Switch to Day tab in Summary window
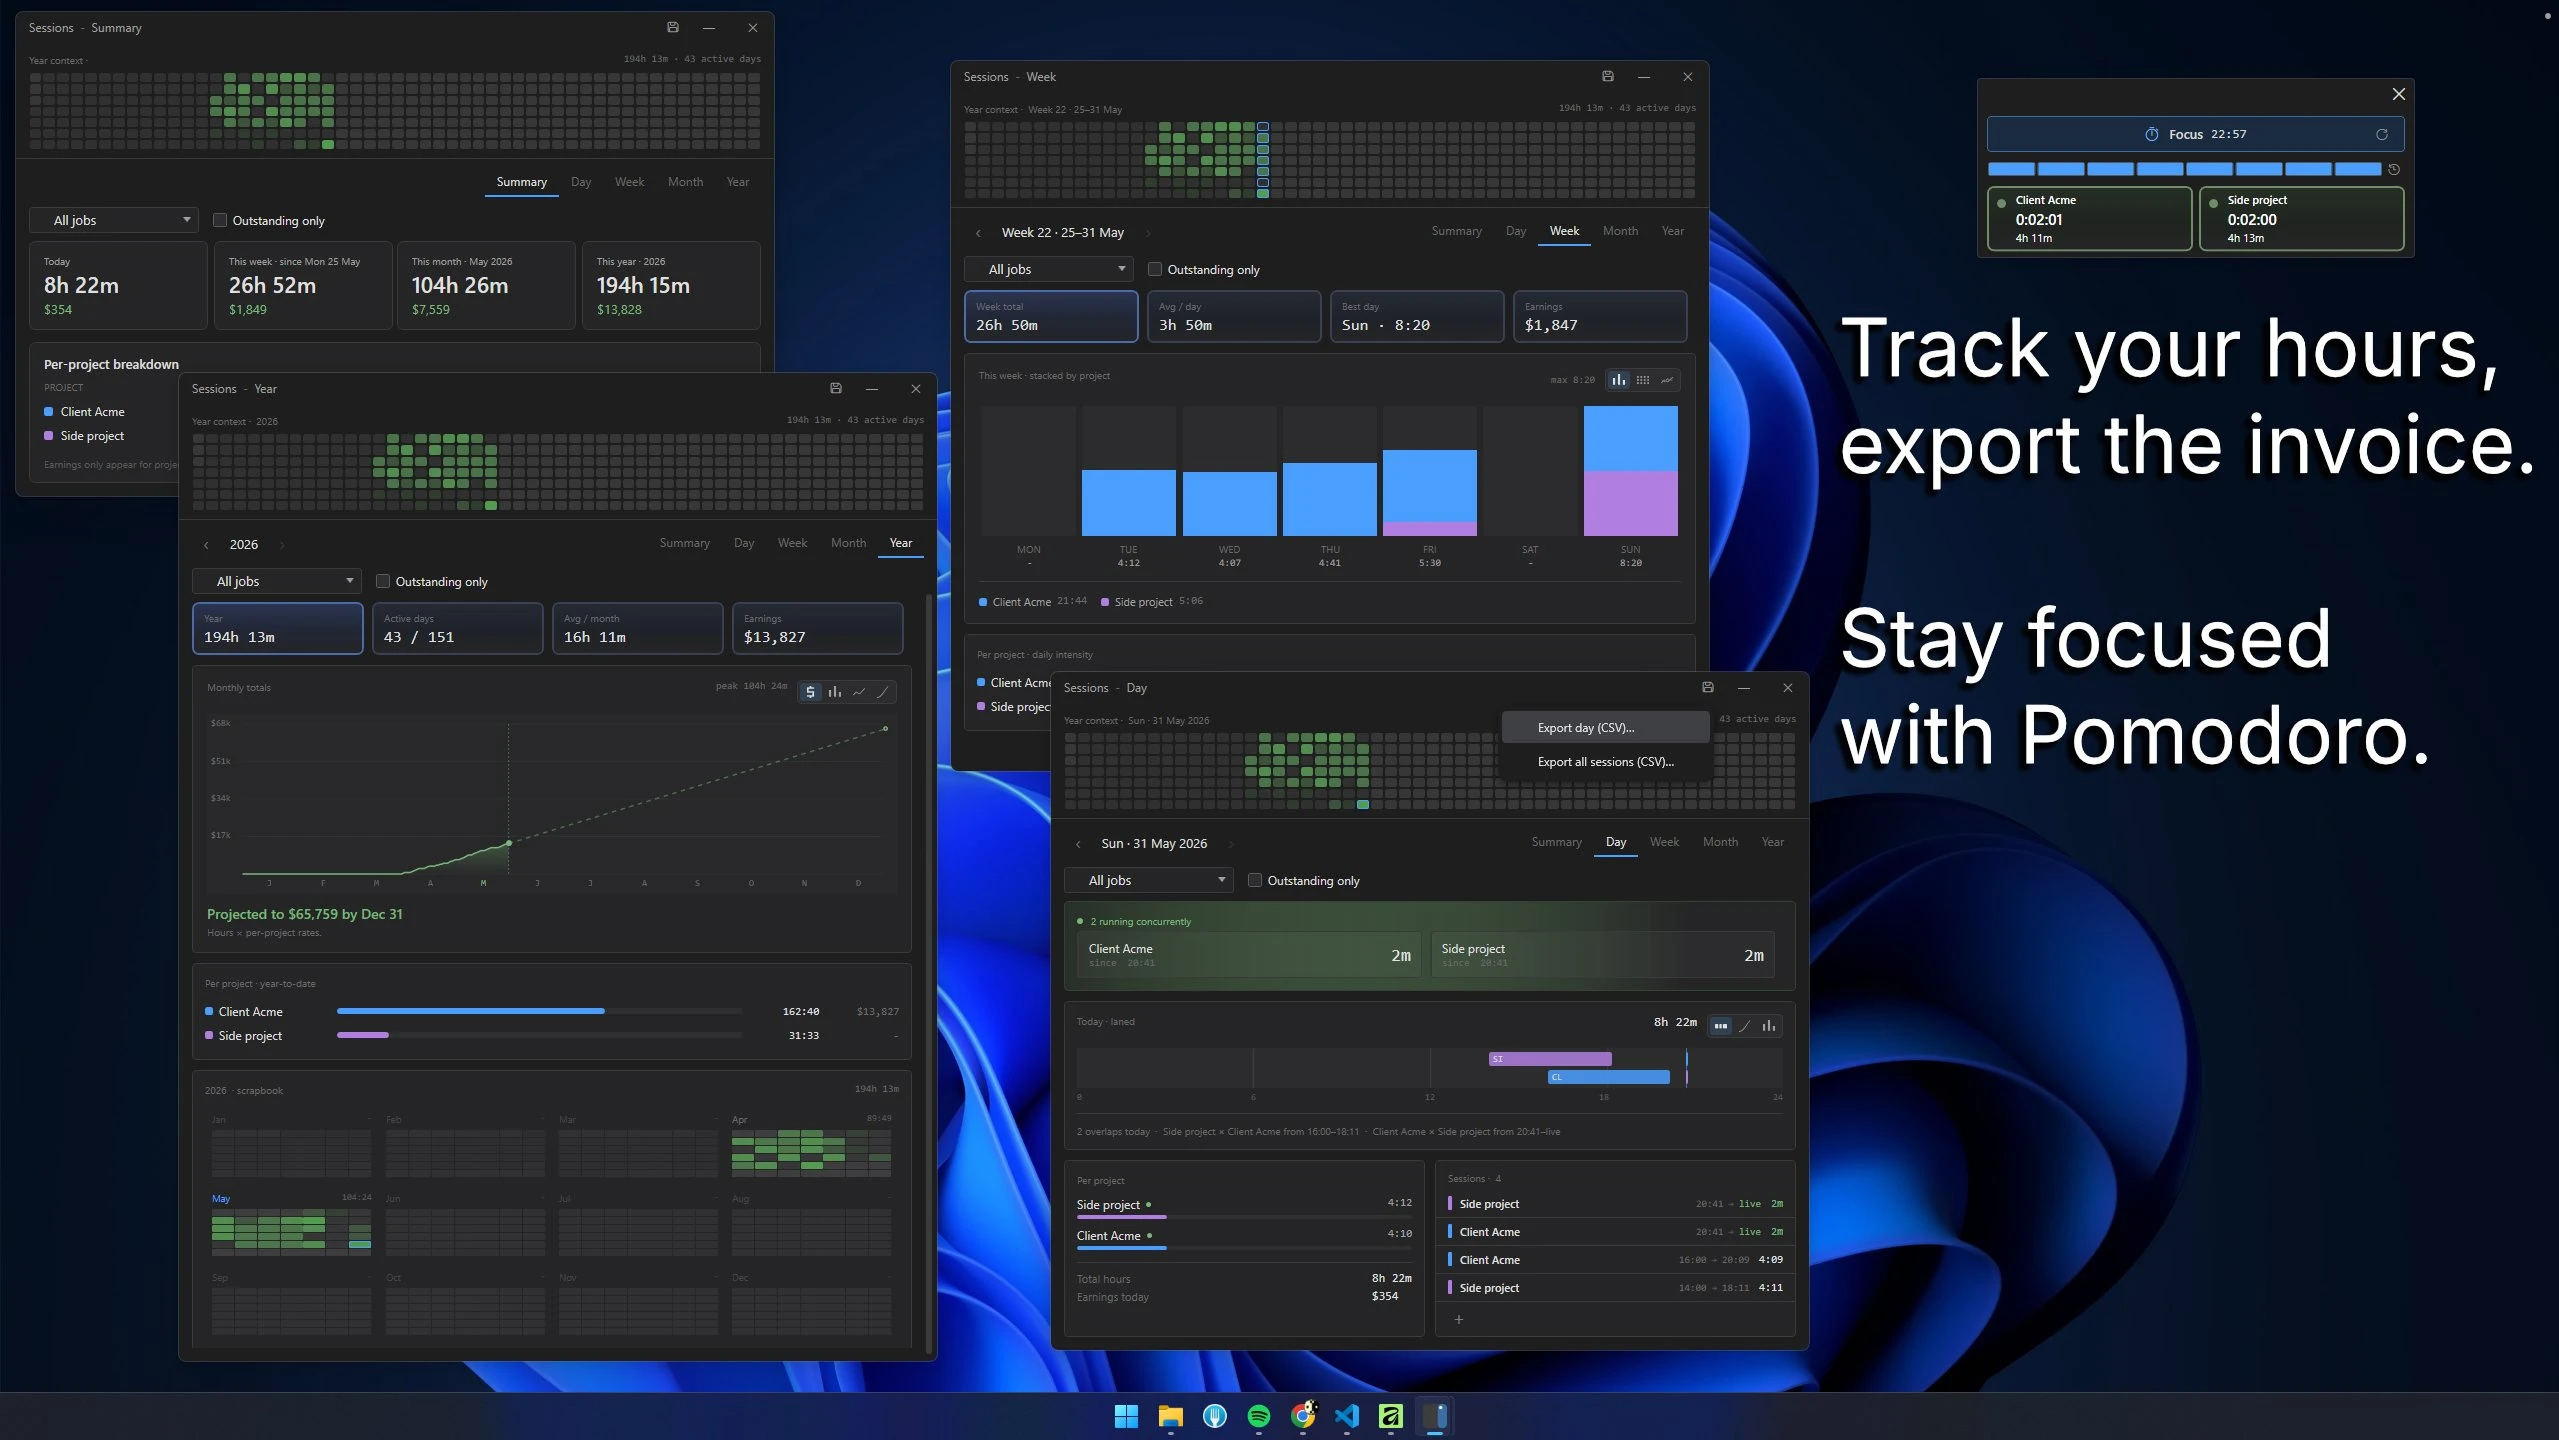The image size is (2559, 1440). point(581,182)
